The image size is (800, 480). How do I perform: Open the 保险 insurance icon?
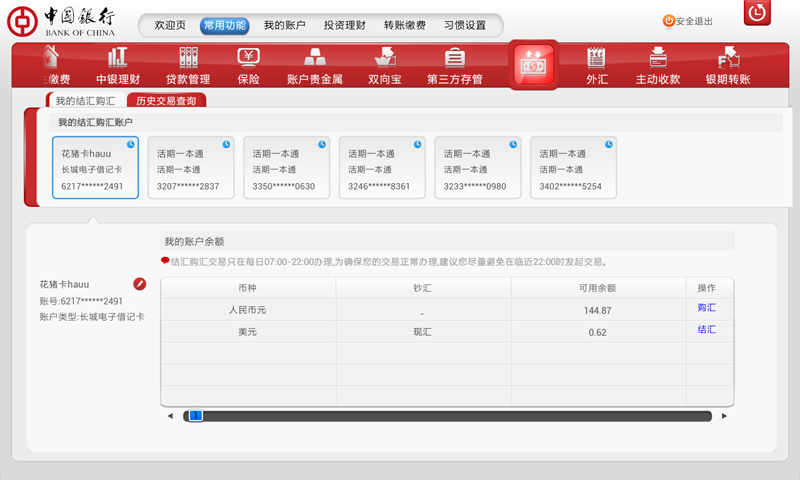249,65
